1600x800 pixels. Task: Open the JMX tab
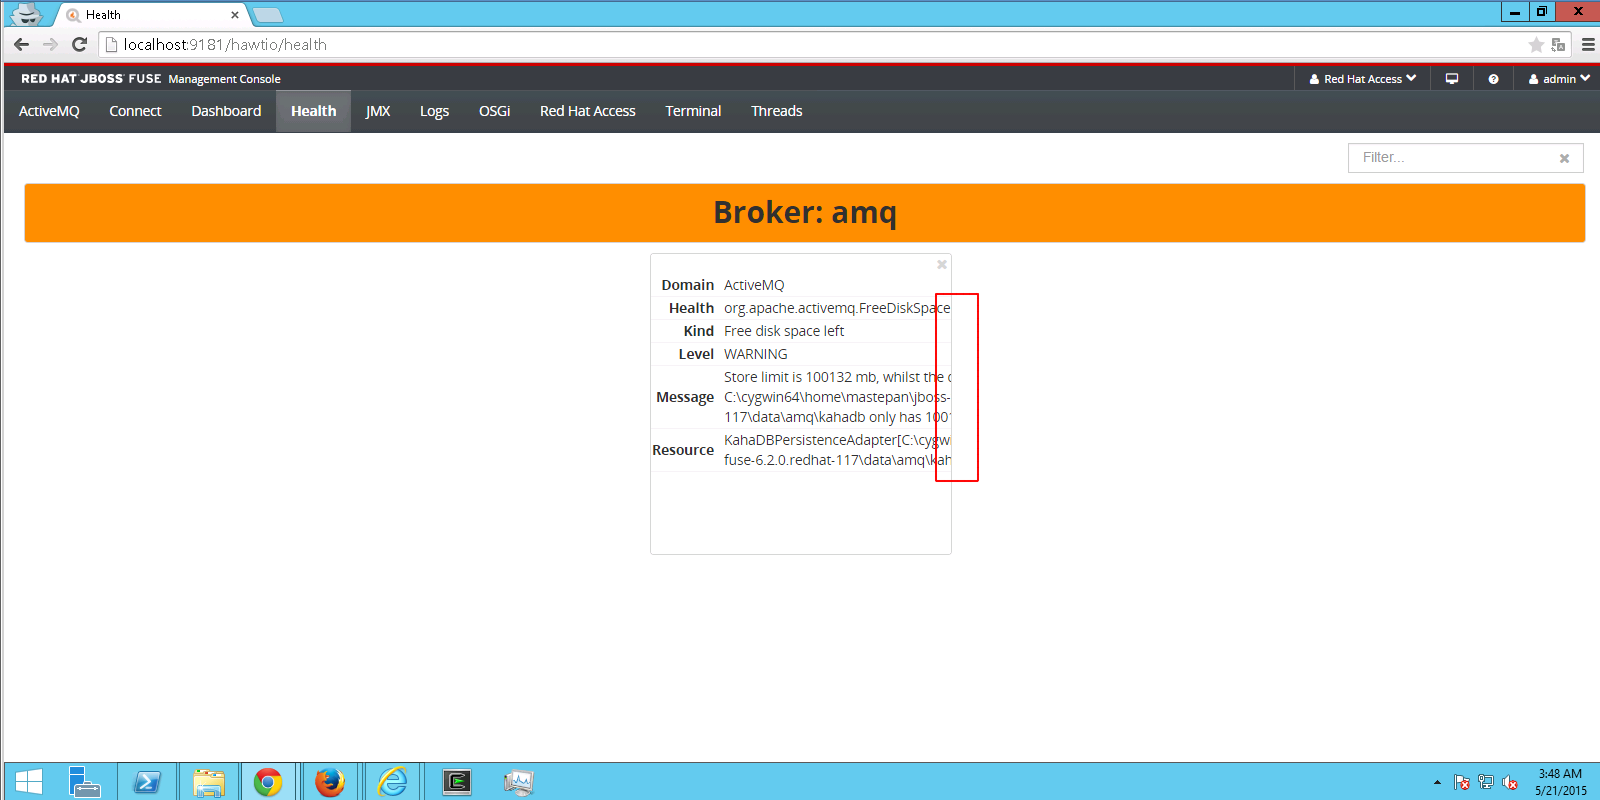378,111
